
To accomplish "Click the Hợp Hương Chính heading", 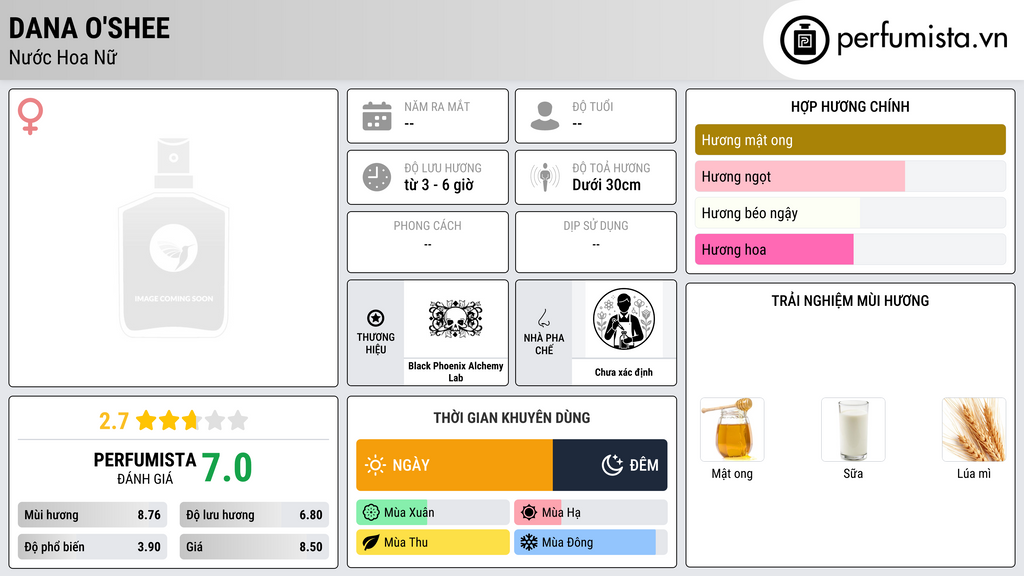I will [x=850, y=106].
